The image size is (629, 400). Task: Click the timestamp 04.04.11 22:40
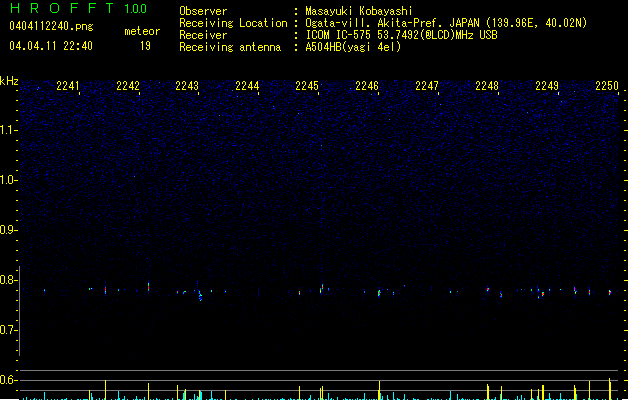51,46
